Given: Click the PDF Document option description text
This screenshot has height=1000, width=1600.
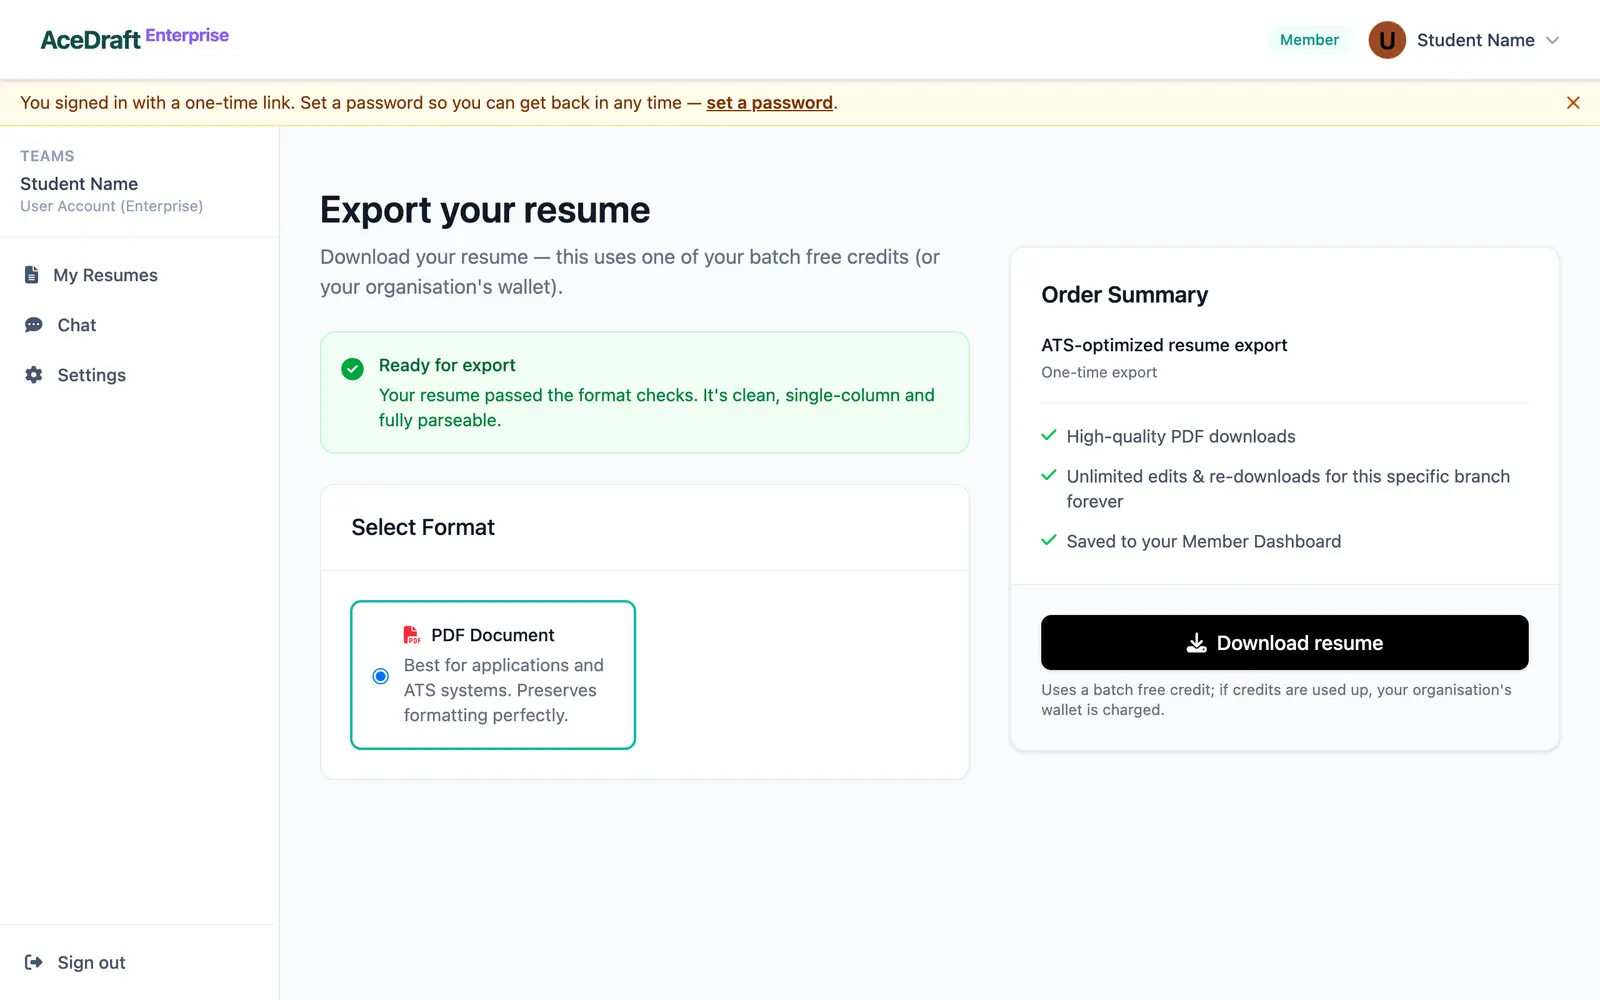Looking at the screenshot, I should point(503,690).
